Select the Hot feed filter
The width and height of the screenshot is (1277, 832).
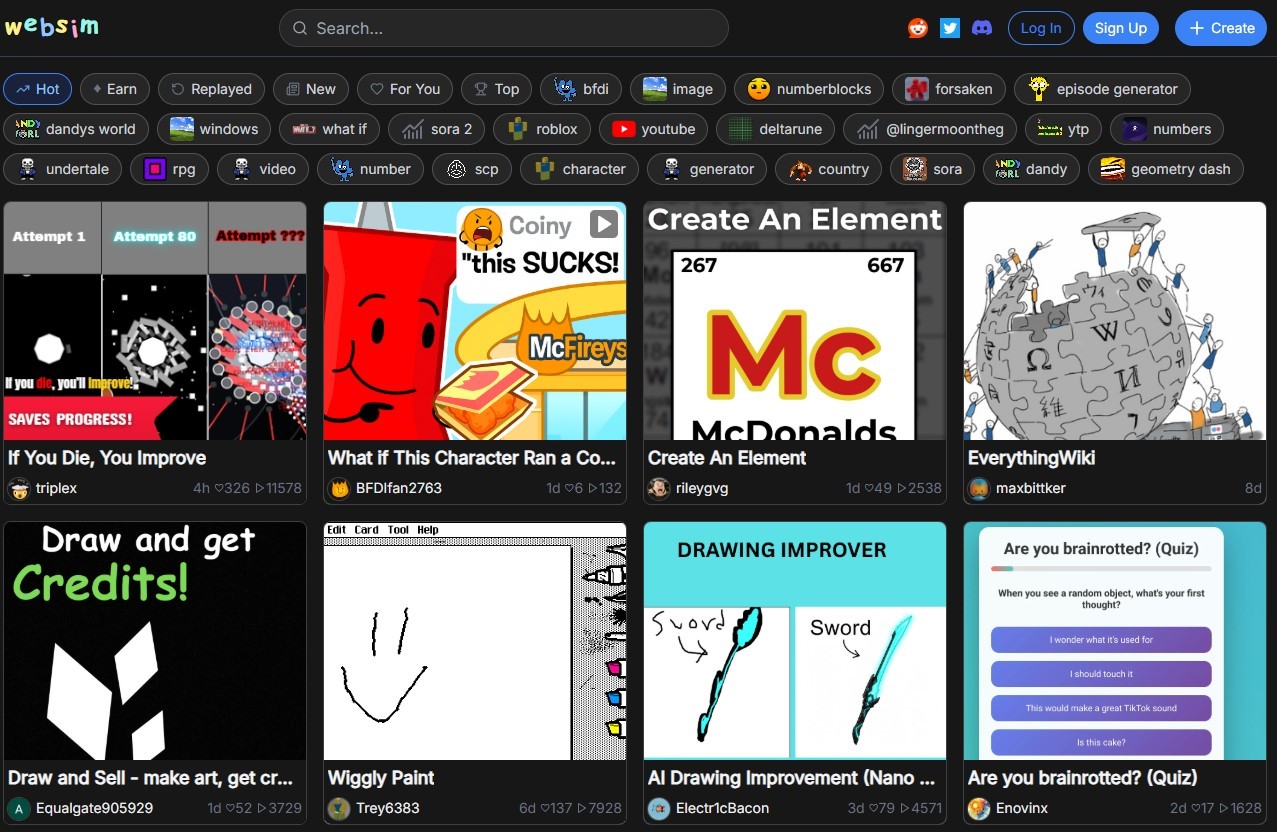tap(37, 89)
